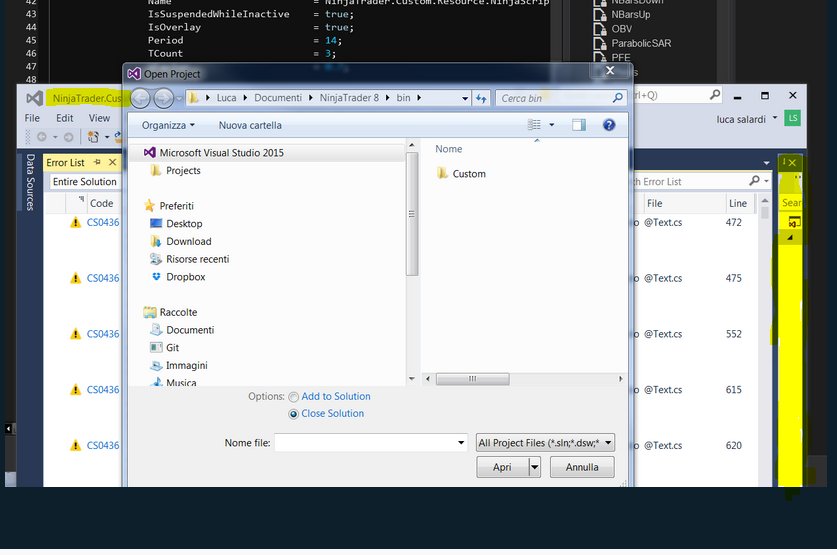Select Preferiti star item
This screenshot has height=555, width=837.
point(169,206)
